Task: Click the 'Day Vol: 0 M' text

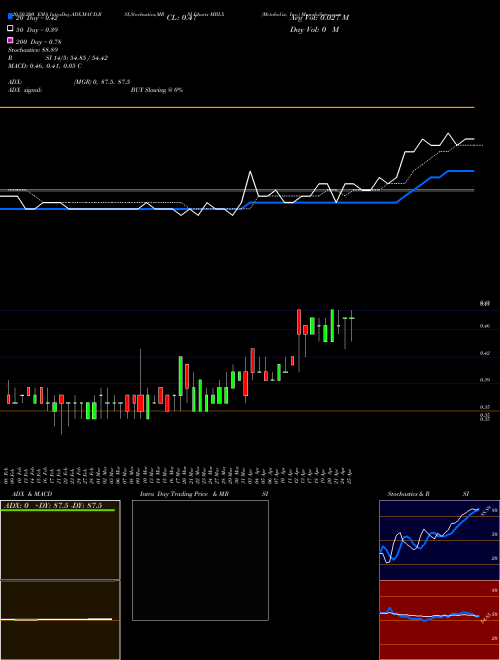Action: pos(314,30)
